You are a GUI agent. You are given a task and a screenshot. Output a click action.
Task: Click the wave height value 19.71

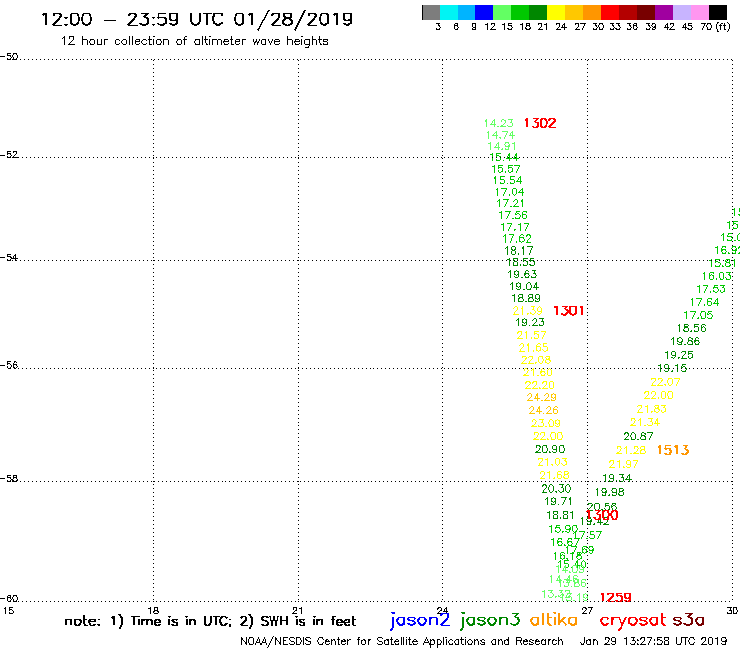click(558, 501)
